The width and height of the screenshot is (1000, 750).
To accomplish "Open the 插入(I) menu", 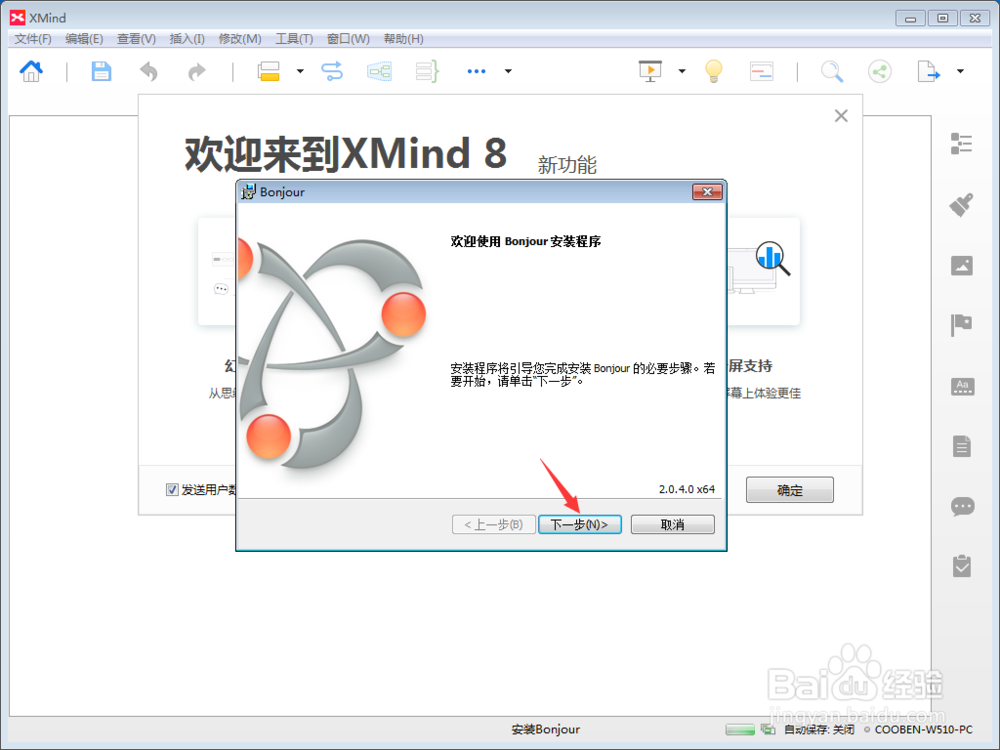I will (x=187, y=39).
